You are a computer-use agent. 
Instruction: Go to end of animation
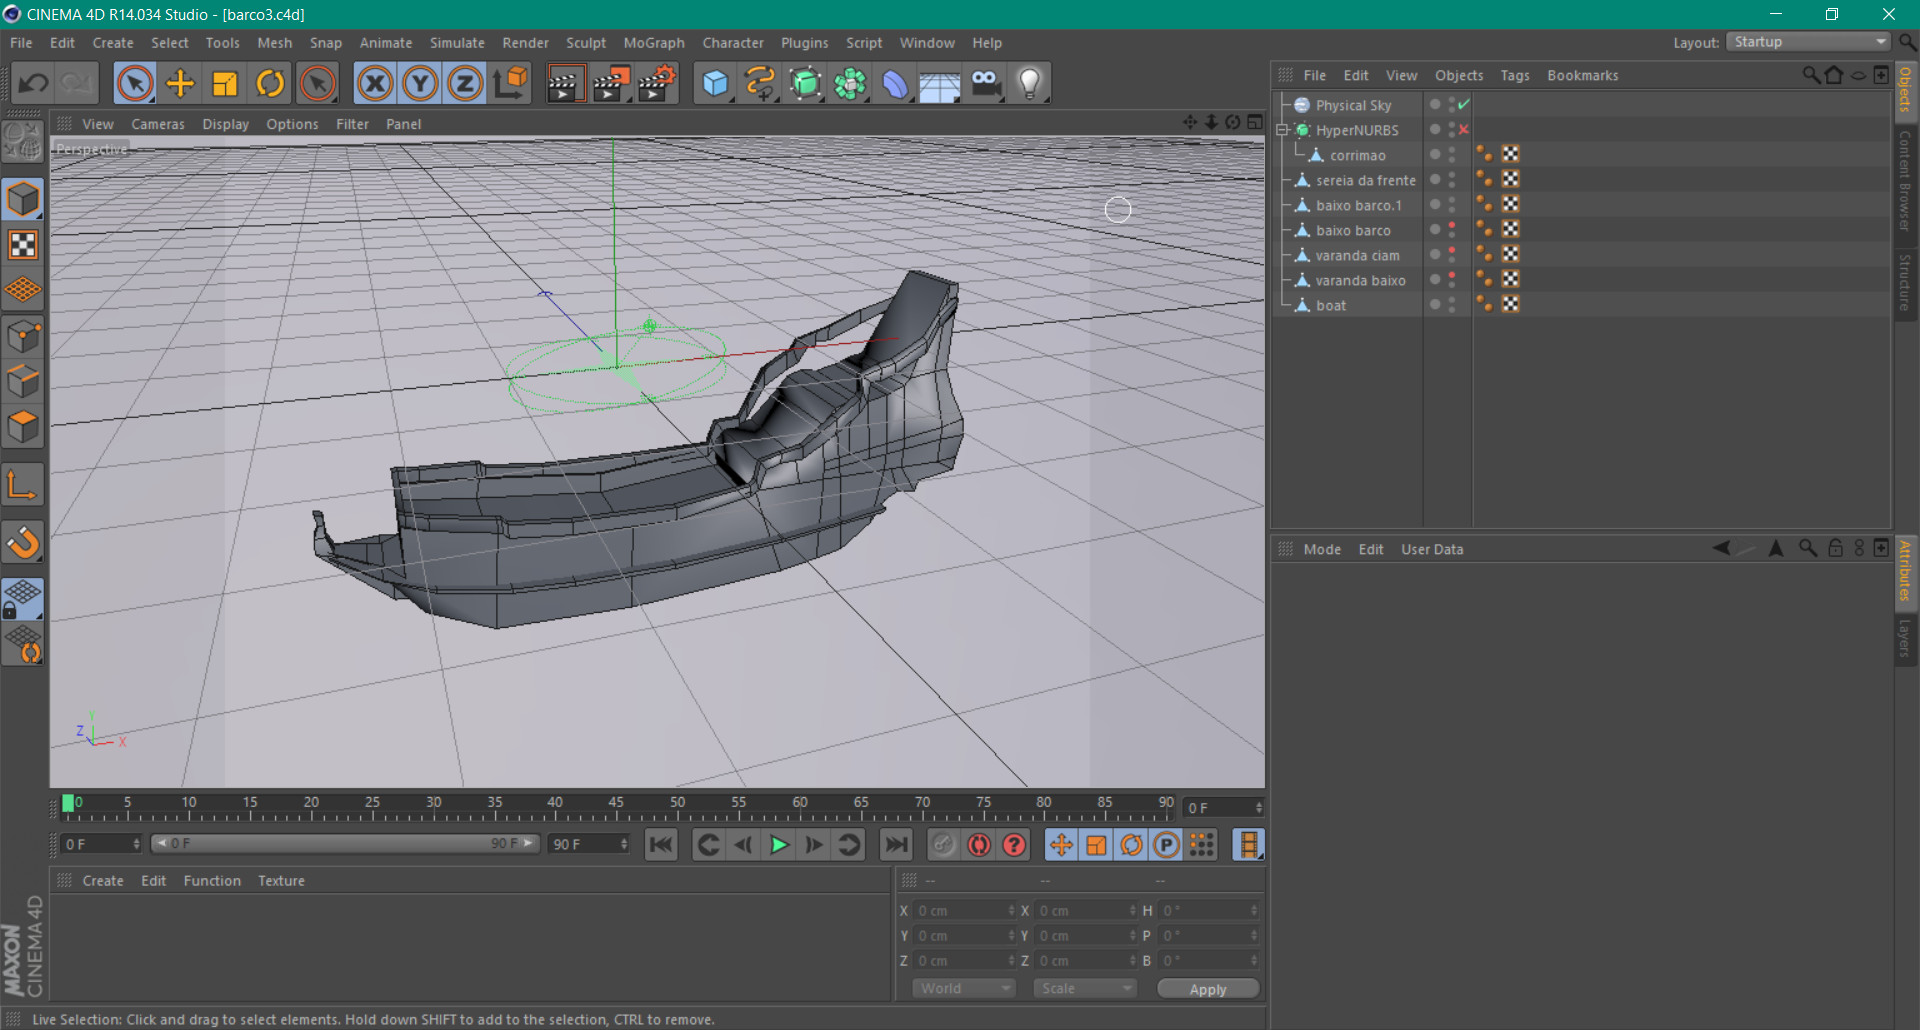[897, 845]
